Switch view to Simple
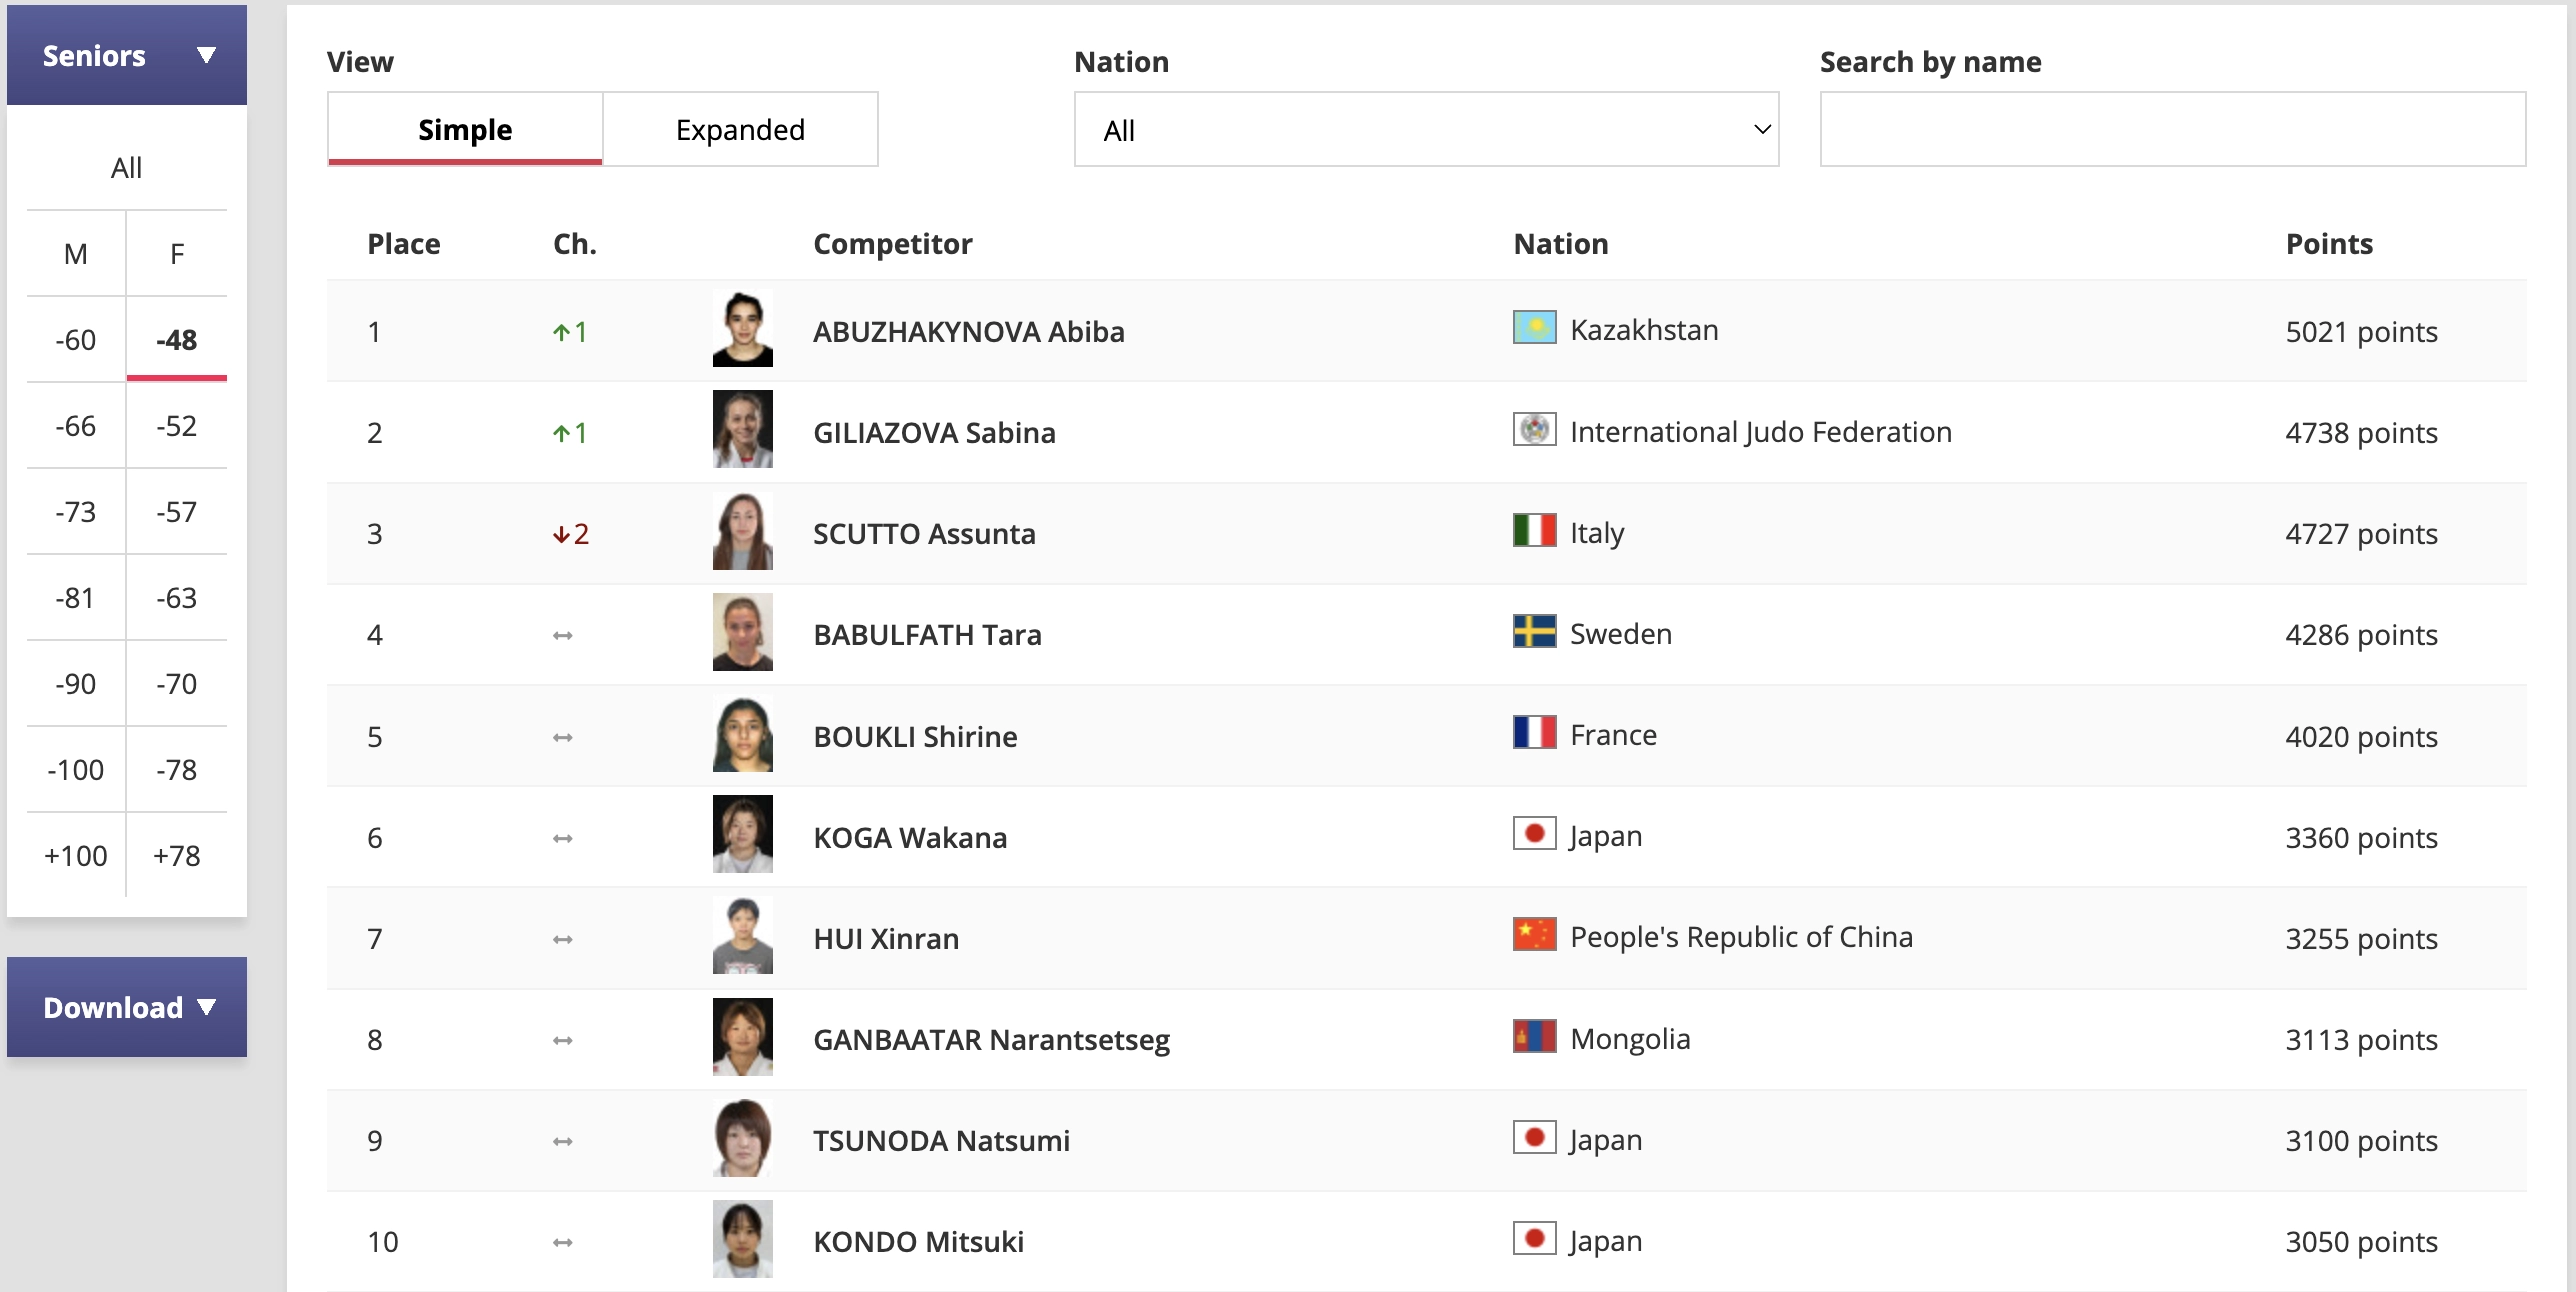2576x1292 pixels. coord(465,130)
